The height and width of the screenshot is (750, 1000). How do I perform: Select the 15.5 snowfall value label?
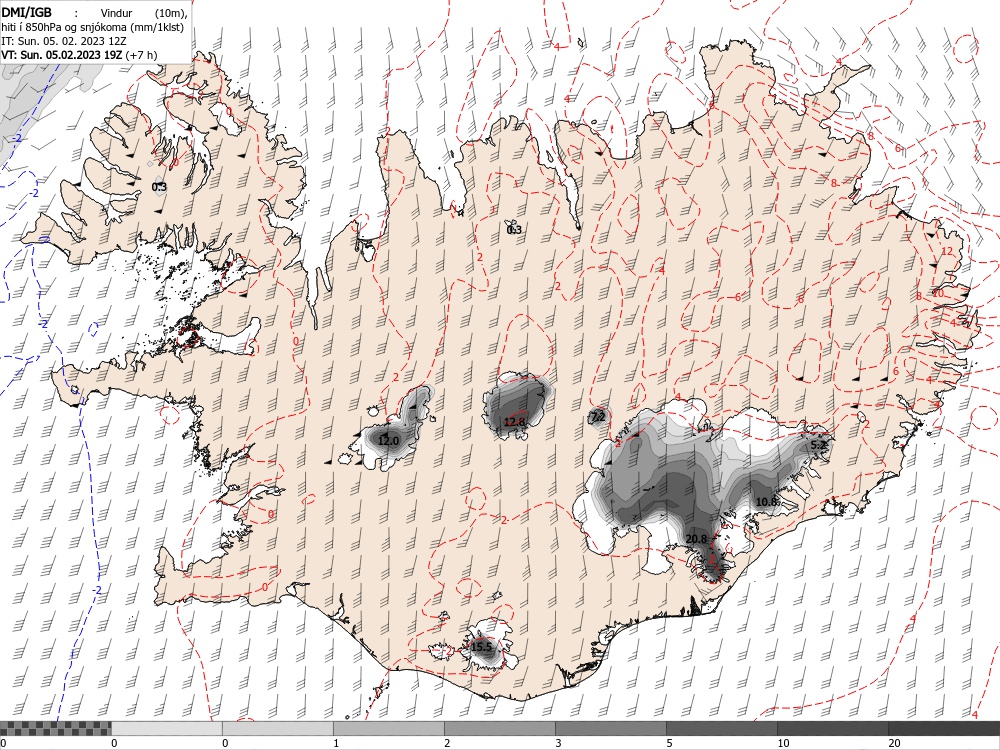tap(482, 647)
